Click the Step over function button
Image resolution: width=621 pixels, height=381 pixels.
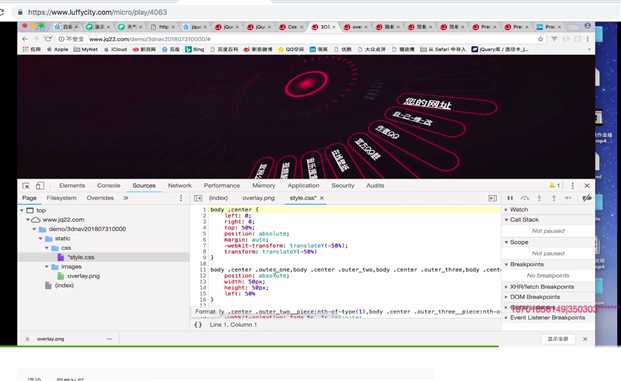click(525, 198)
